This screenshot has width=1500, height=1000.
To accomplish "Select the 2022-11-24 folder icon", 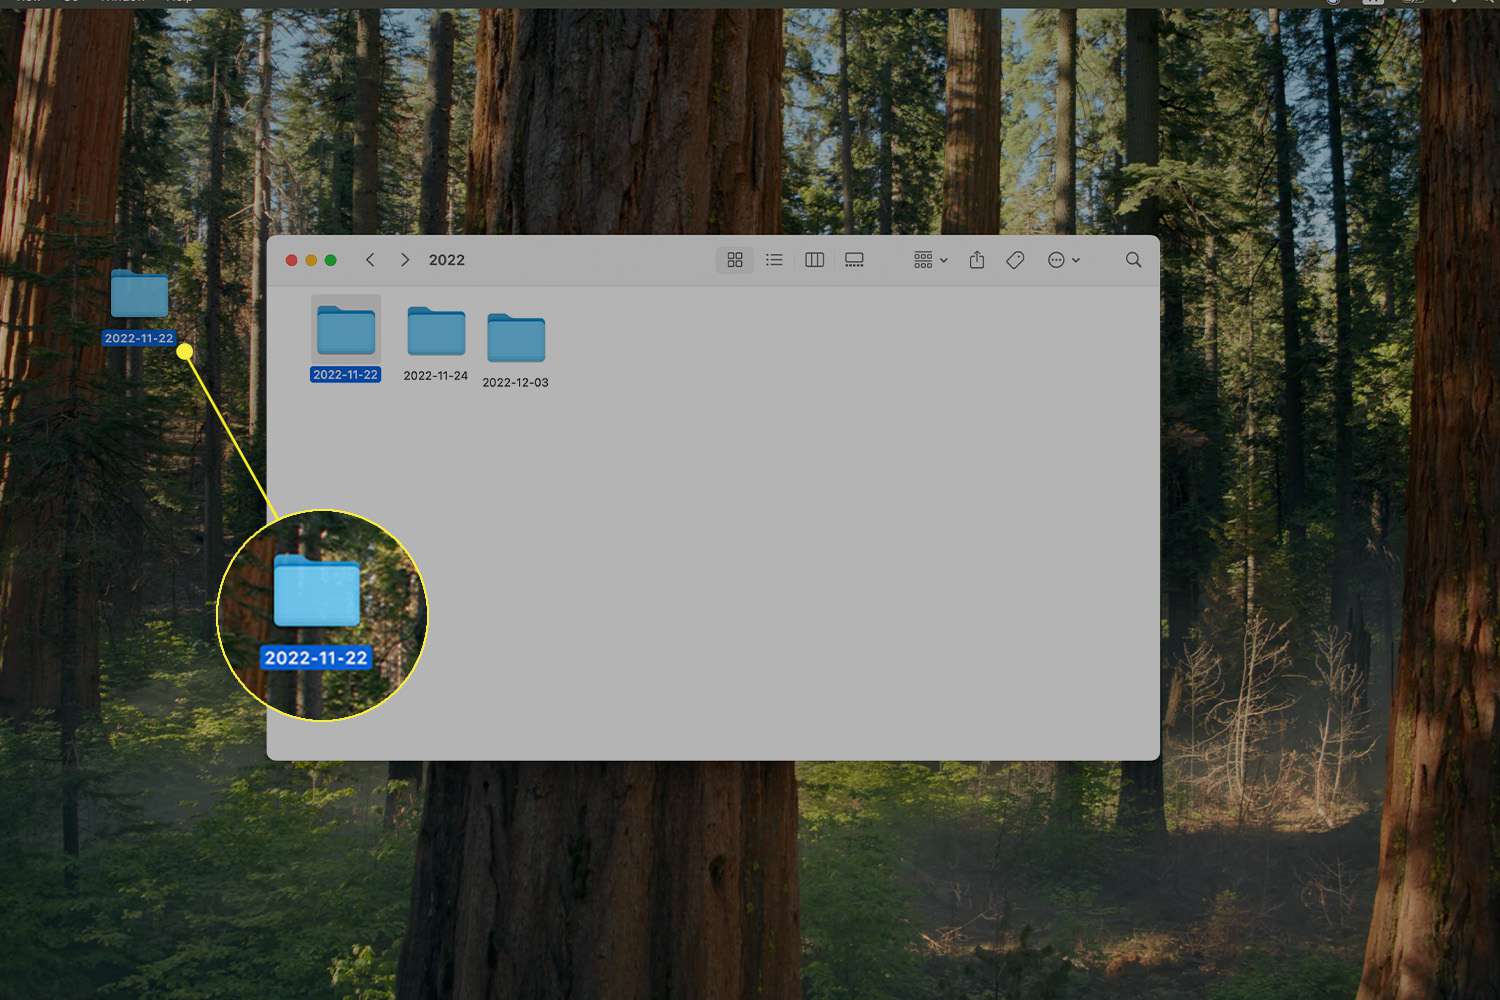I will 436,332.
